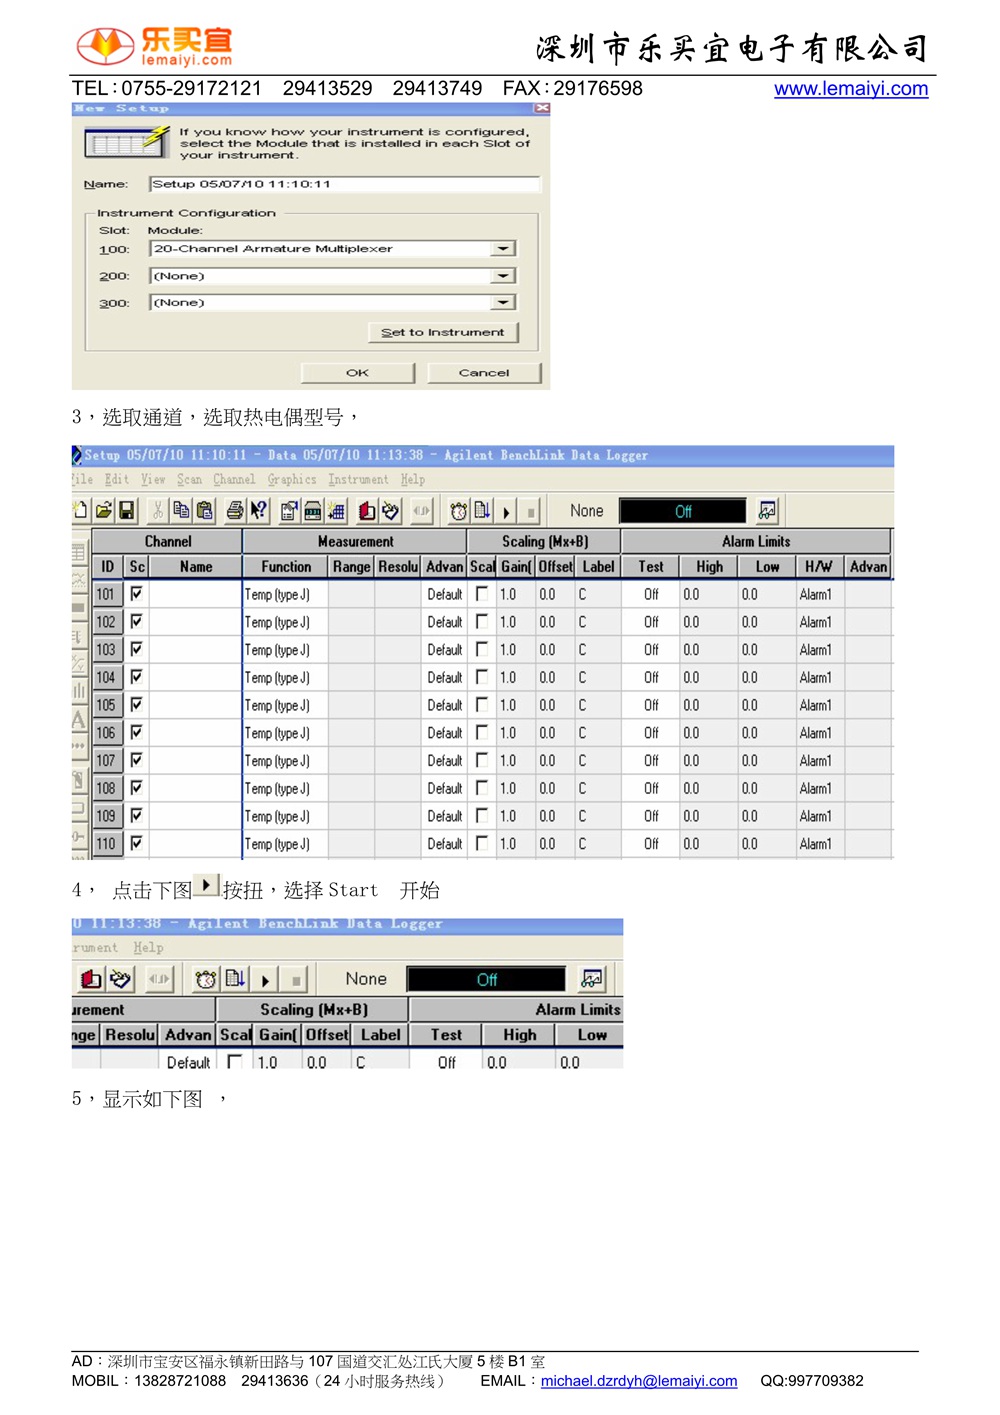Click the New setup toolbar icon
Viewport: 1000px width, 1415px height.
(80, 511)
